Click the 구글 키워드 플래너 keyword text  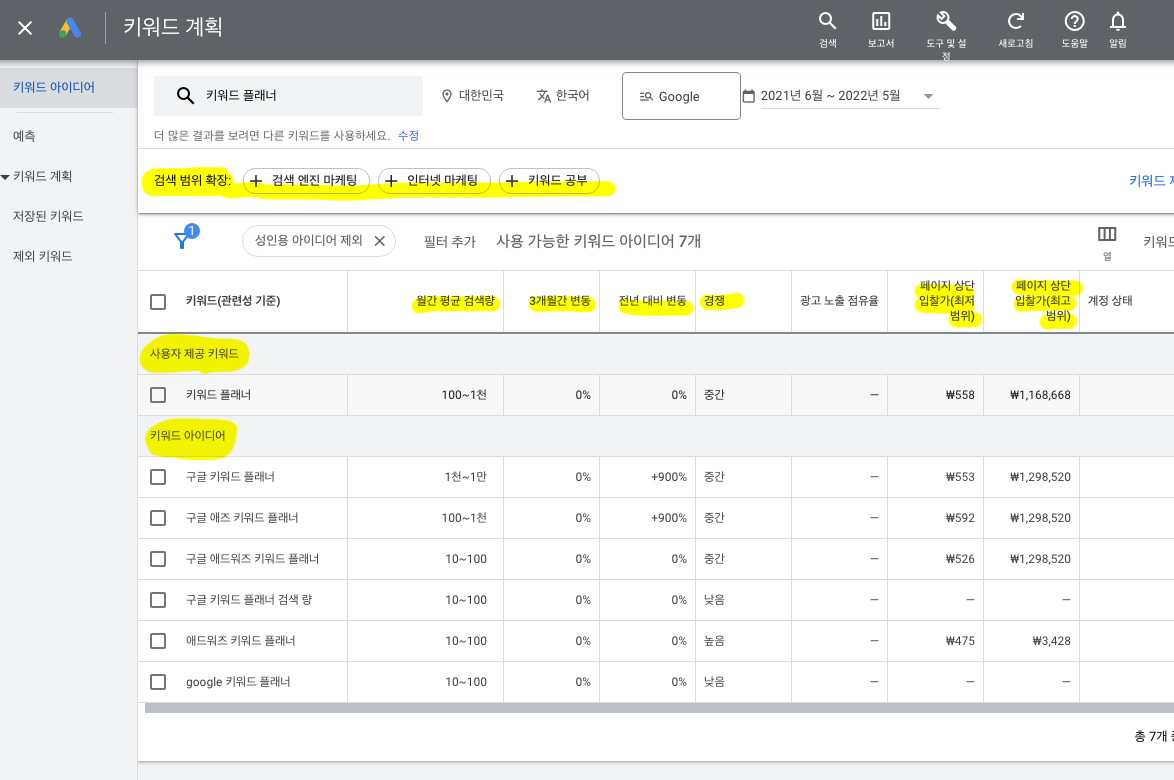pos(231,477)
